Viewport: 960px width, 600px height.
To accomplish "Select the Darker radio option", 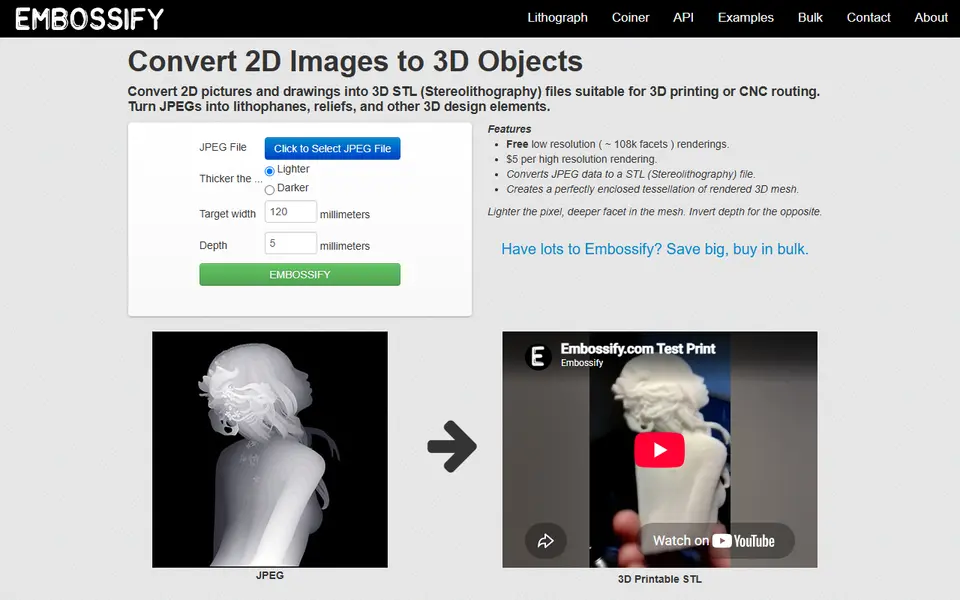I will coord(269,190).
